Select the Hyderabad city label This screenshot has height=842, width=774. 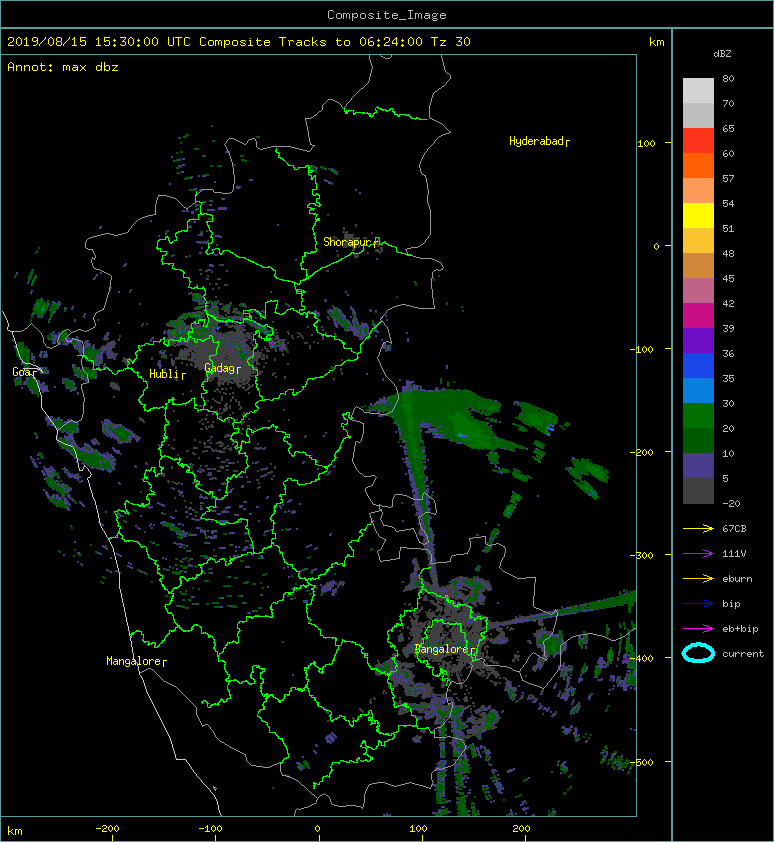coord(537,141)
